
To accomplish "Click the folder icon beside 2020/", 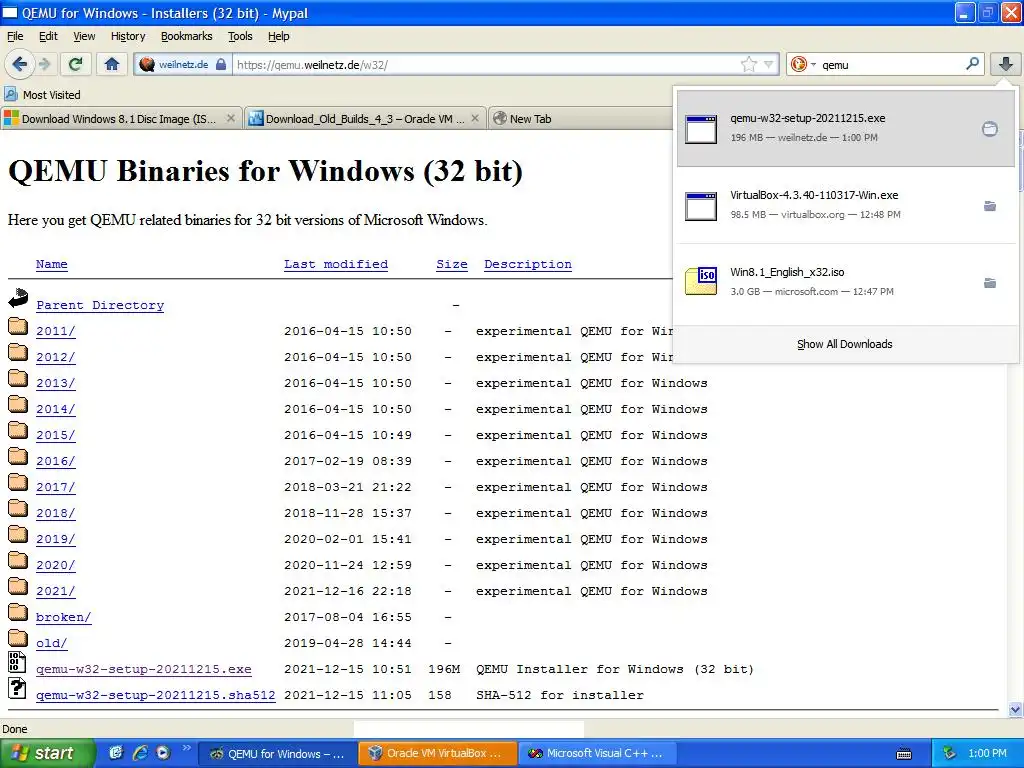I will click(x=18, y=560).
